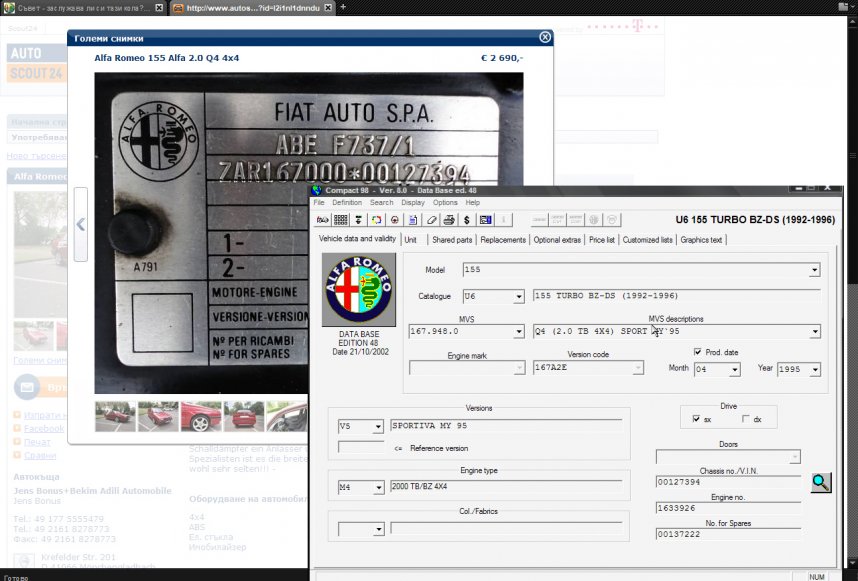Switch to the Price list tab

click(x=602, y=240)
